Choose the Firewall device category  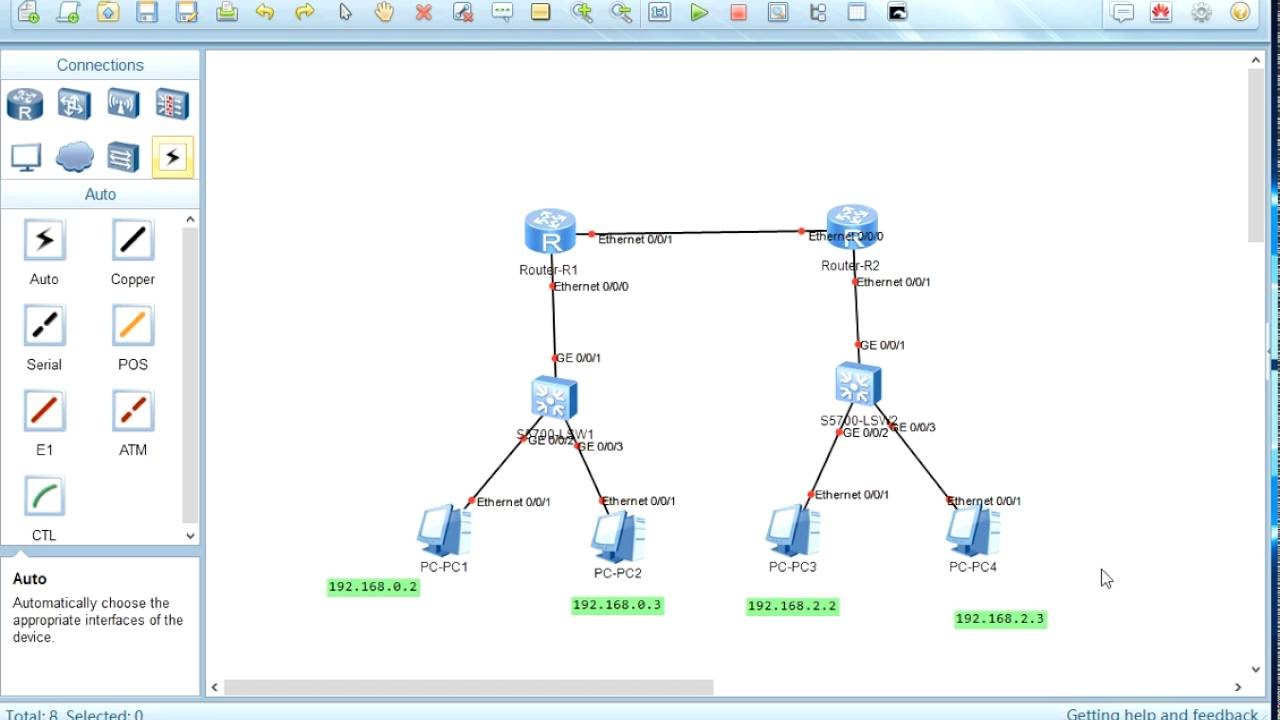pos(172,104)
